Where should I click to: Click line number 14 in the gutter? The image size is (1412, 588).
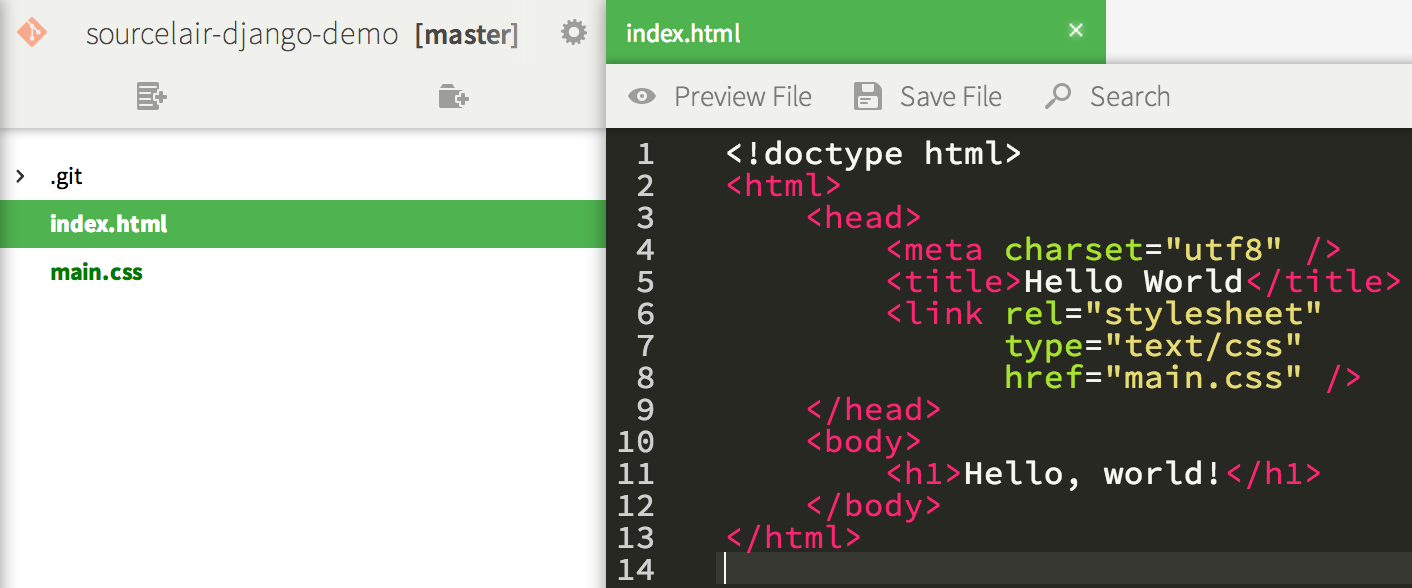click(636, 570)
